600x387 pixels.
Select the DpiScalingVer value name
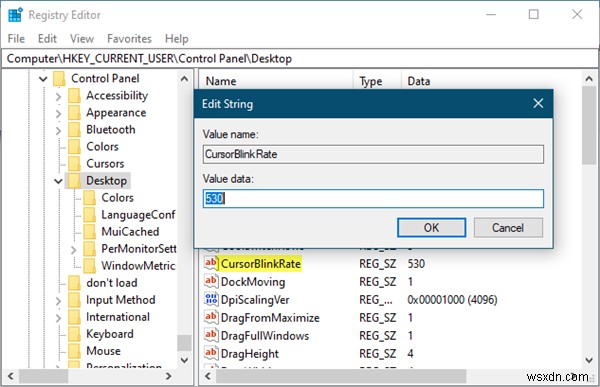(255, 300)
